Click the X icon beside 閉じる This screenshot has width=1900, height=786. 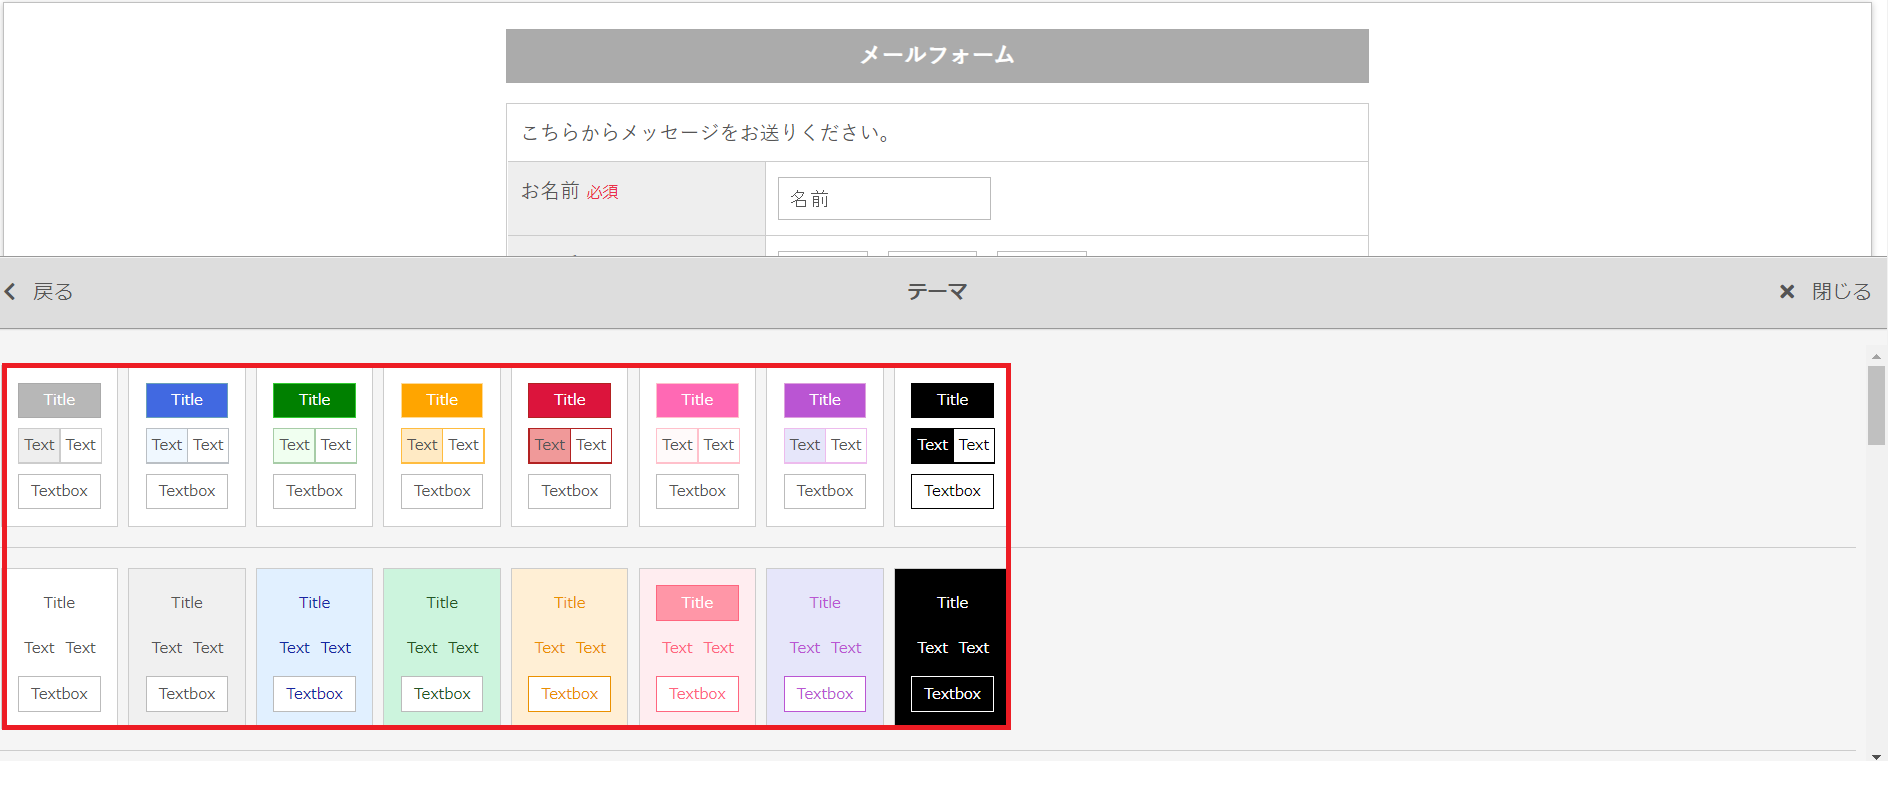tap(1786, 292)
